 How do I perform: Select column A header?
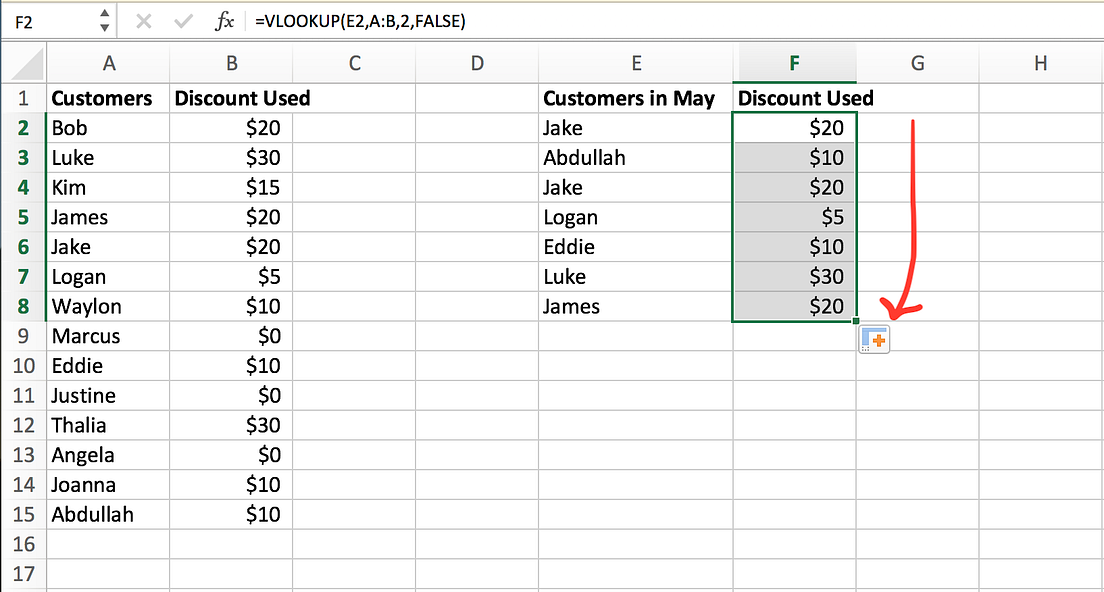click(x=109, y=62)
